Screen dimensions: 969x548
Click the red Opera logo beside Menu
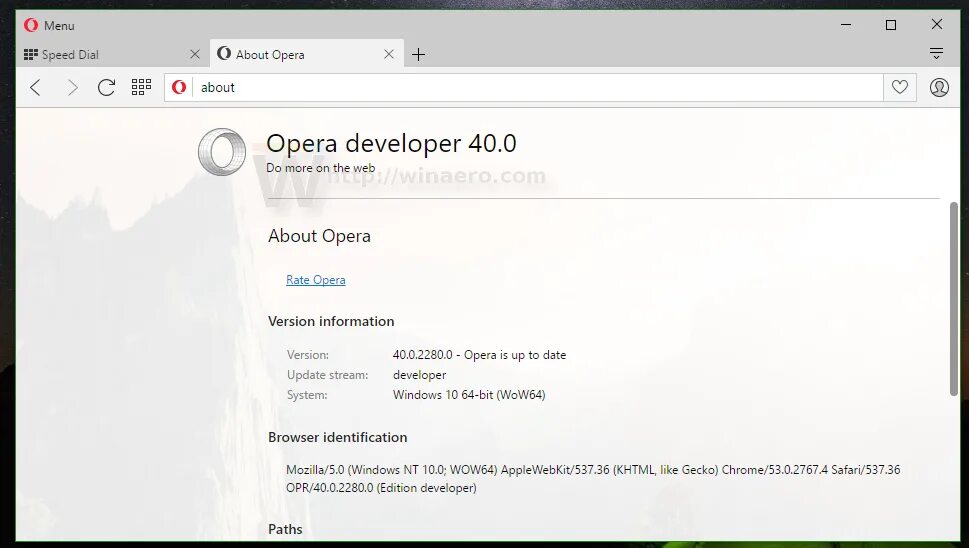pos(31,25)
